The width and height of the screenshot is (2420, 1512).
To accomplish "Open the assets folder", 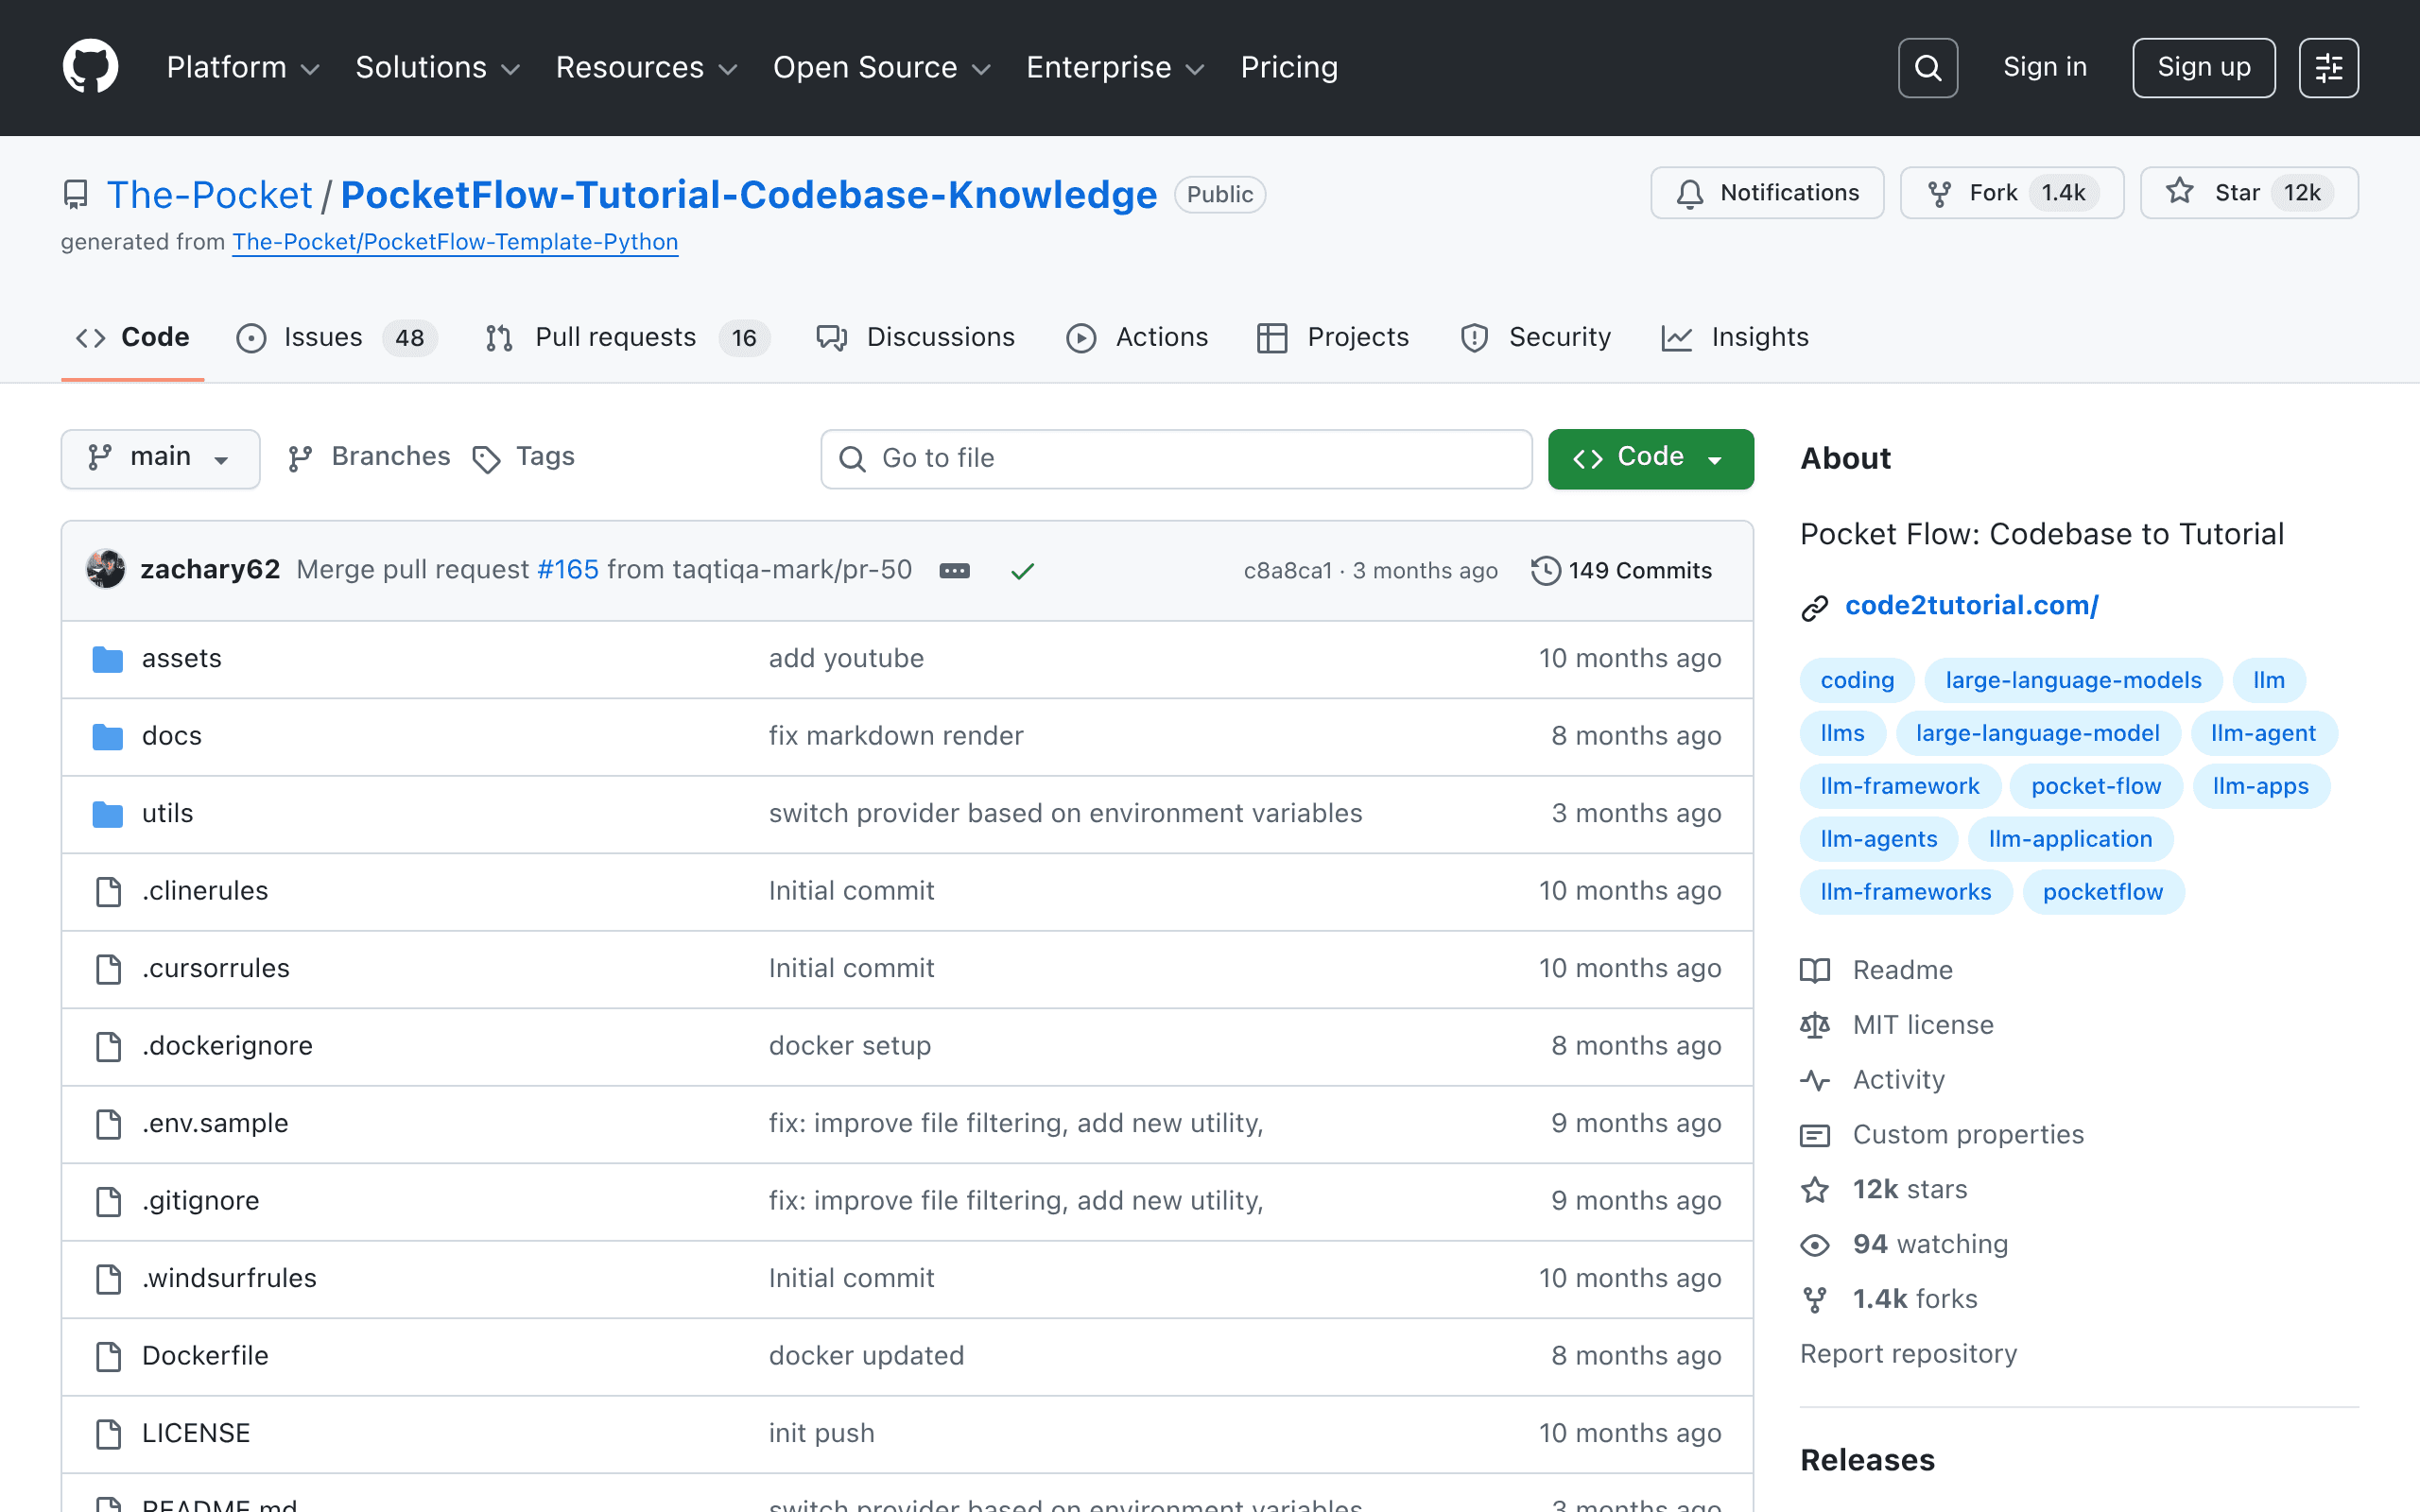I will [181, 658].
